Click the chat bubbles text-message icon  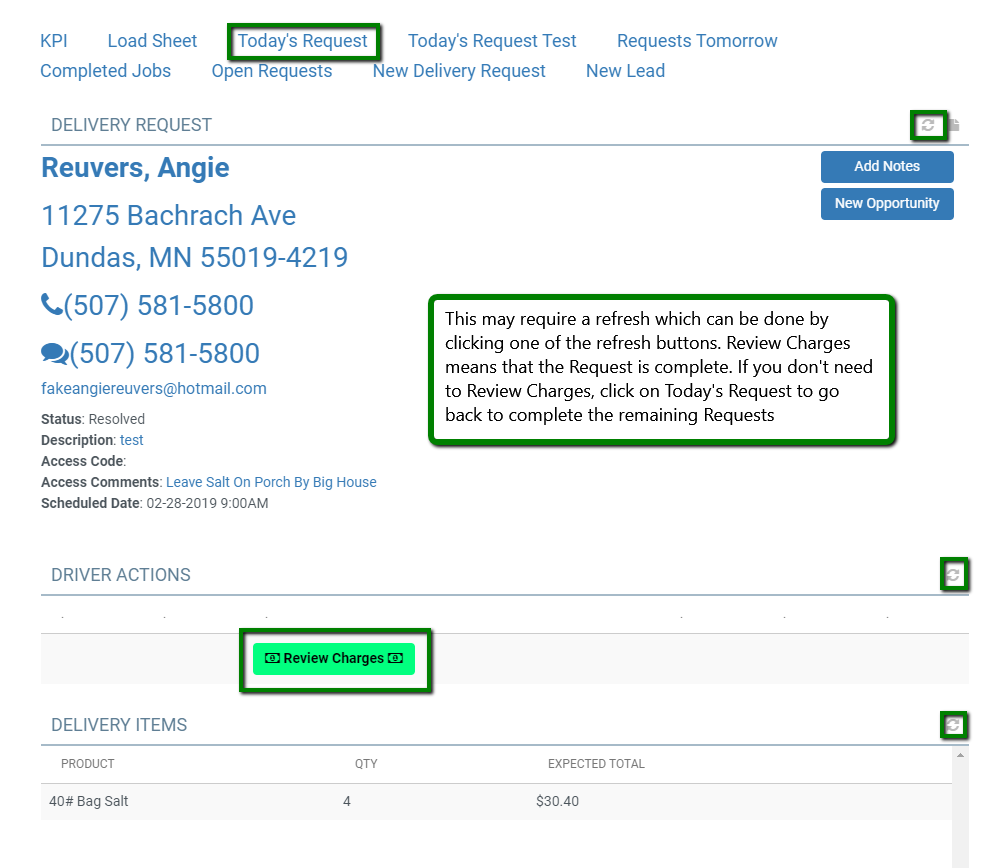[x=55, y=353]
